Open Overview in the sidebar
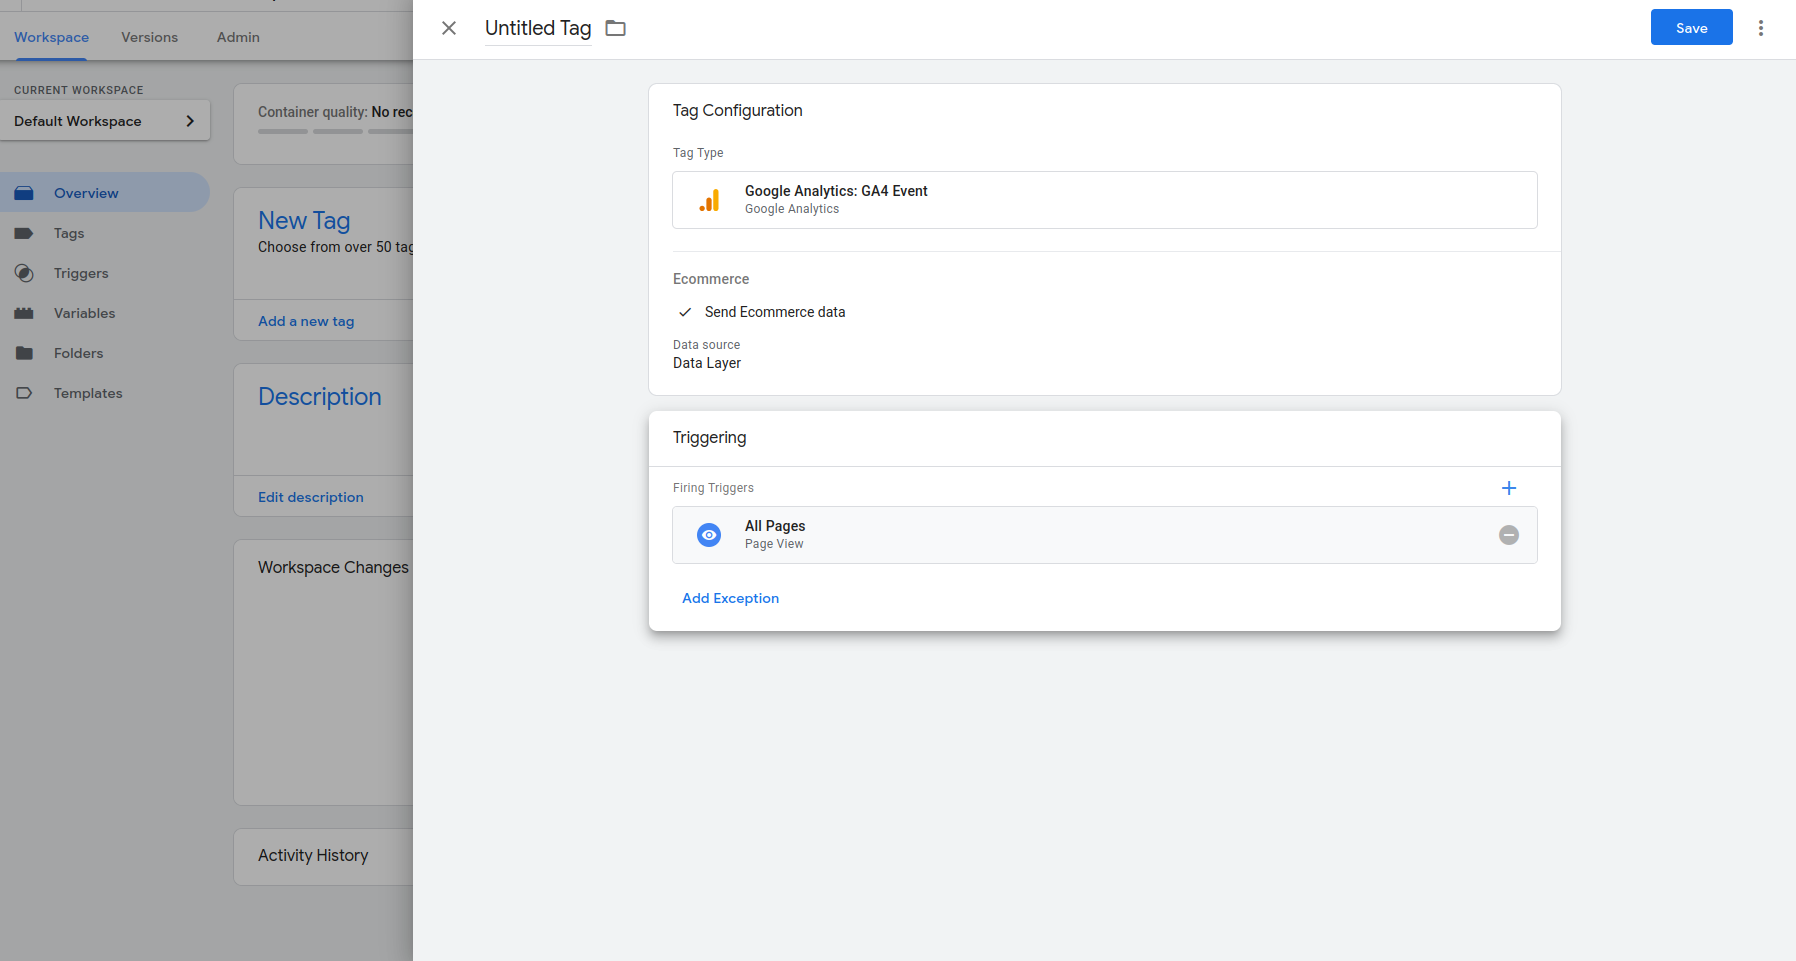Image resolution: width=1796 pixels, height=961 pixels. [105, 192]
